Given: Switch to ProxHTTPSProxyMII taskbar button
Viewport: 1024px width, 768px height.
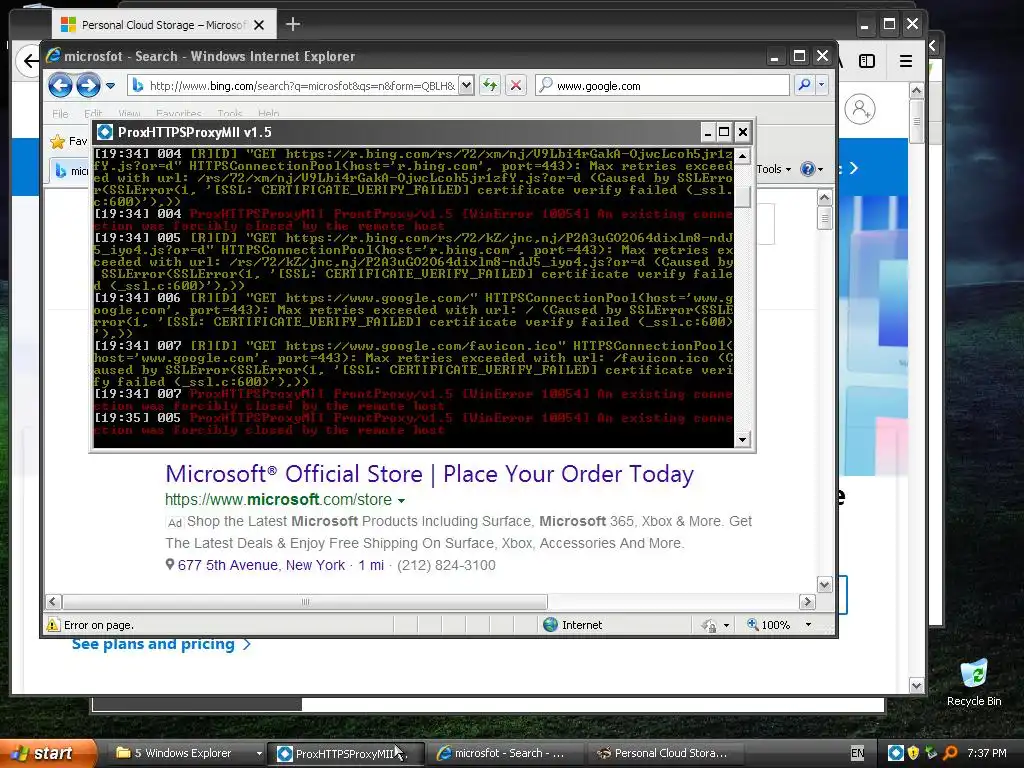Looking at the screenshot, I should [x=347, y=753].
